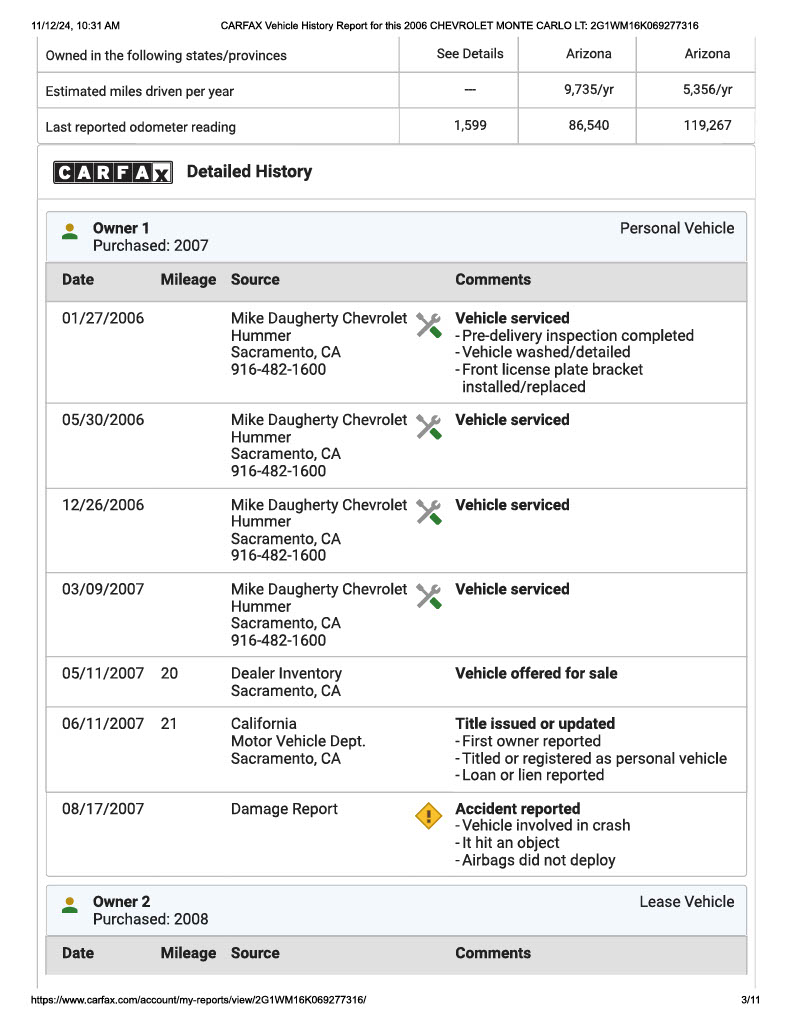Open the carfax.com URL in the footer
This screenshot has width=791, height=1024.
[199, 999]
